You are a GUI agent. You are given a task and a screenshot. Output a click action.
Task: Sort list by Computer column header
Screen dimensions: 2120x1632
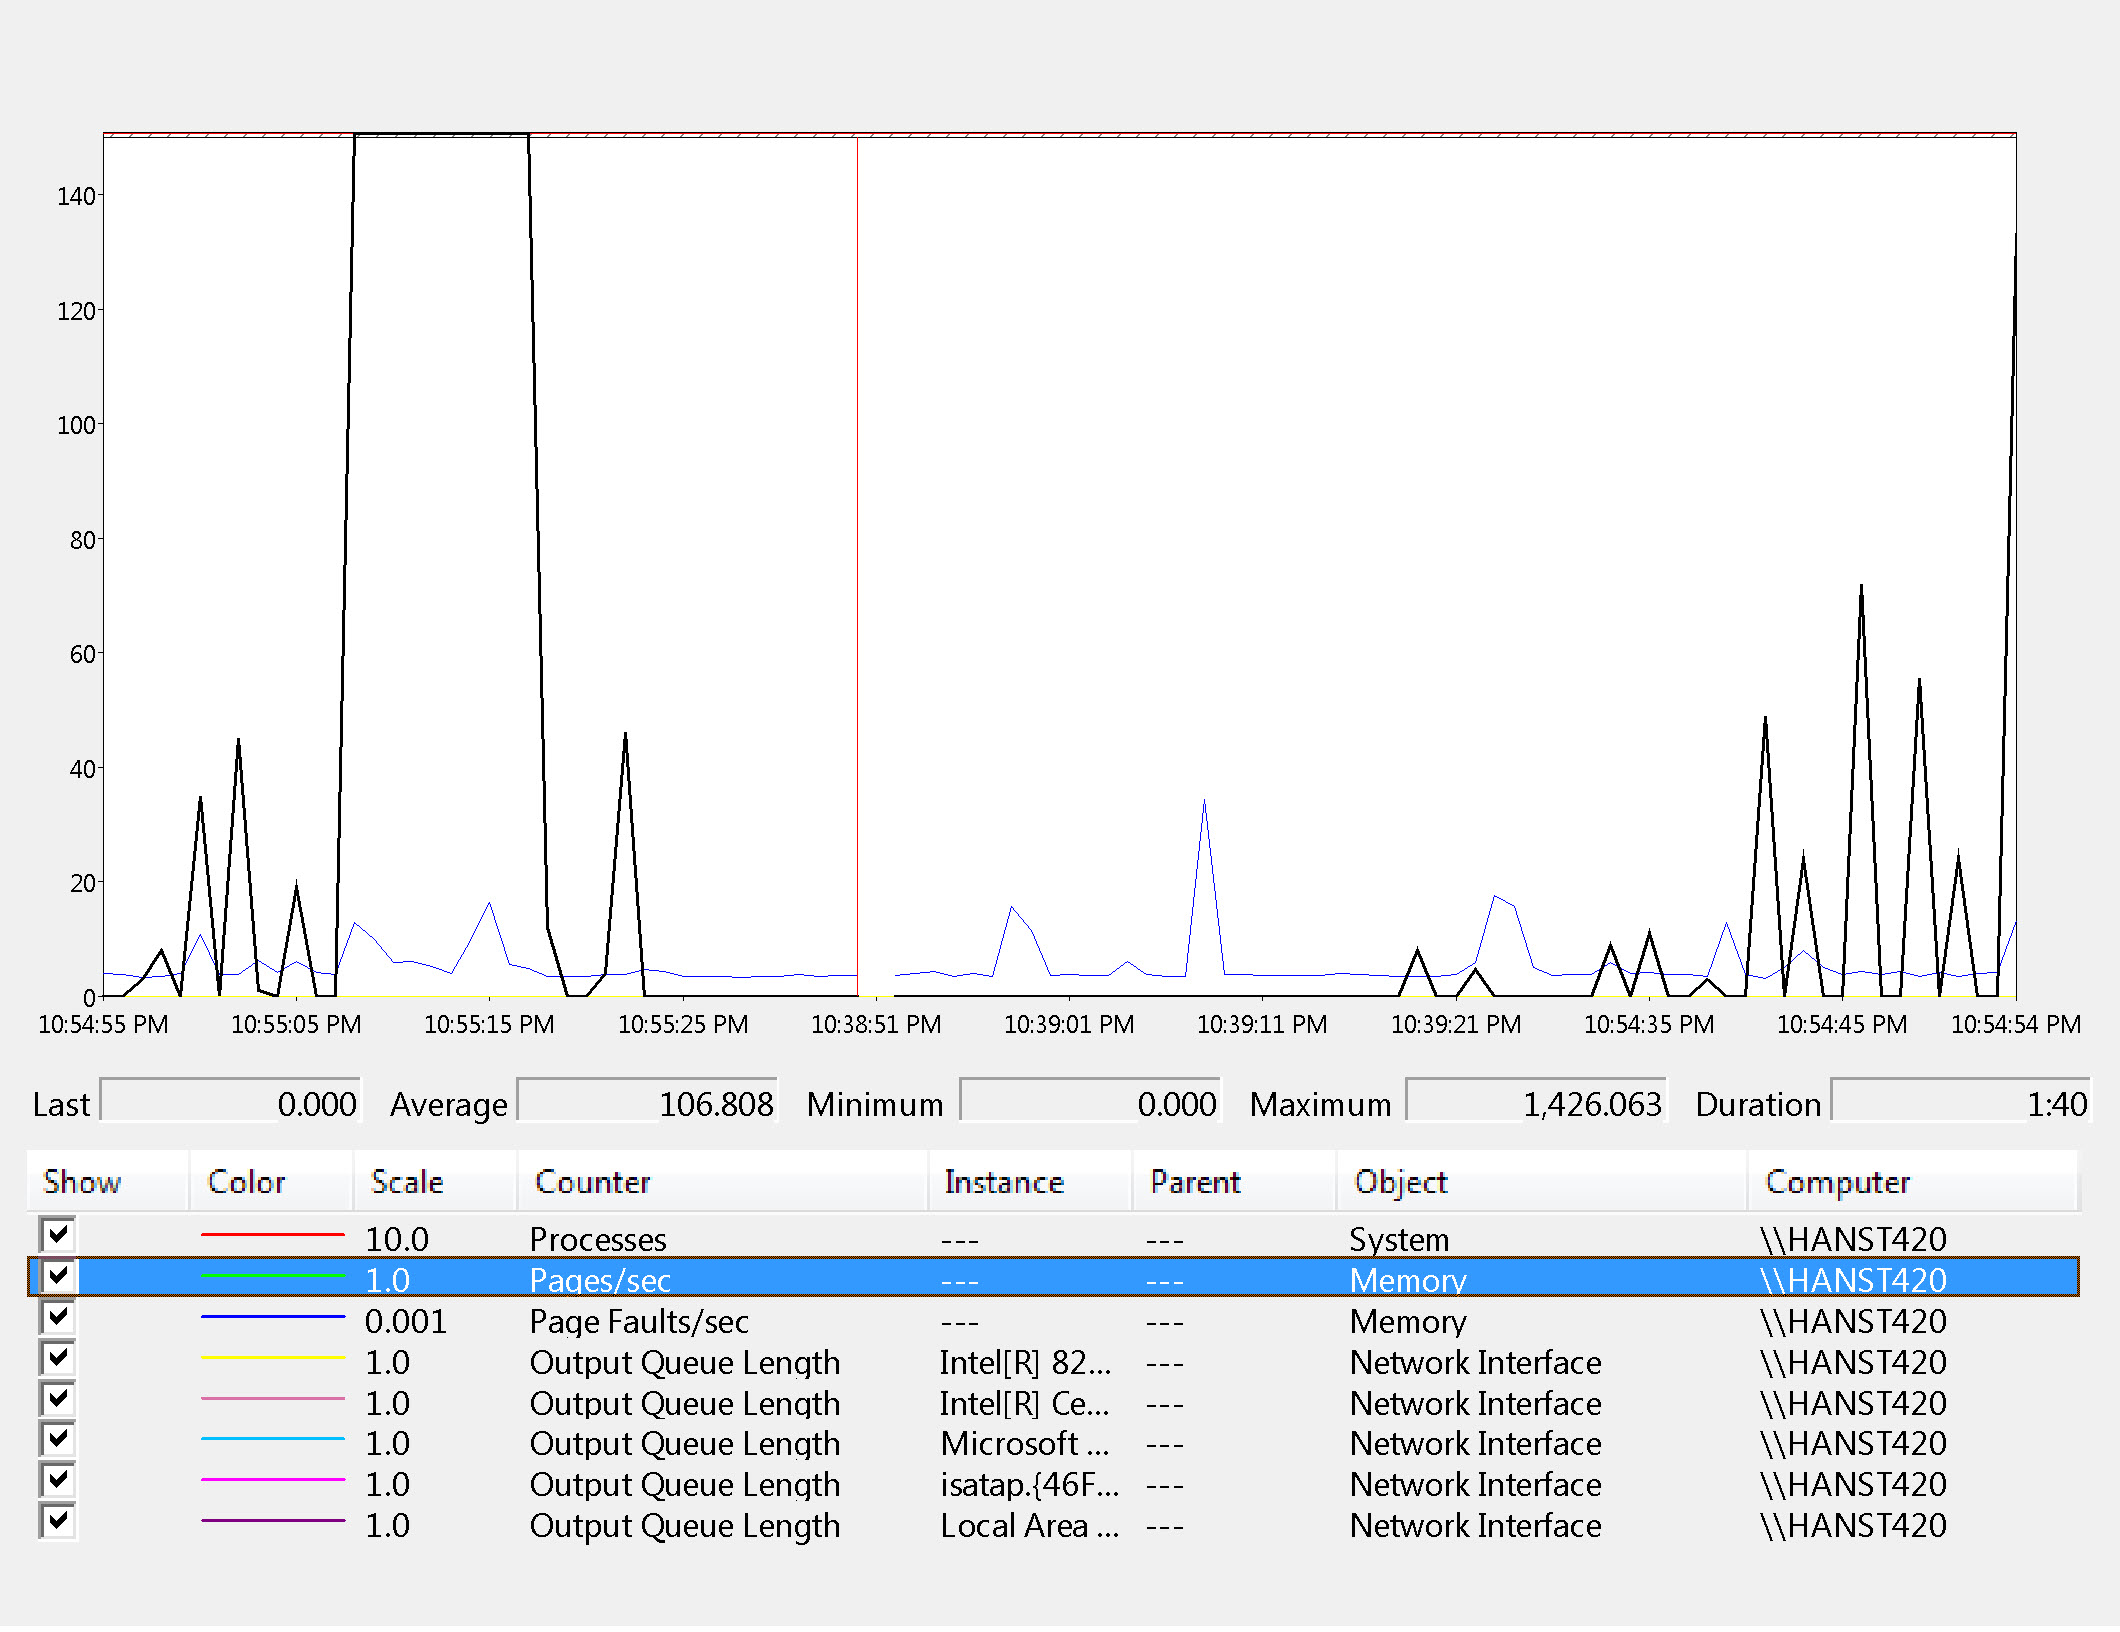point(1913,1182)
